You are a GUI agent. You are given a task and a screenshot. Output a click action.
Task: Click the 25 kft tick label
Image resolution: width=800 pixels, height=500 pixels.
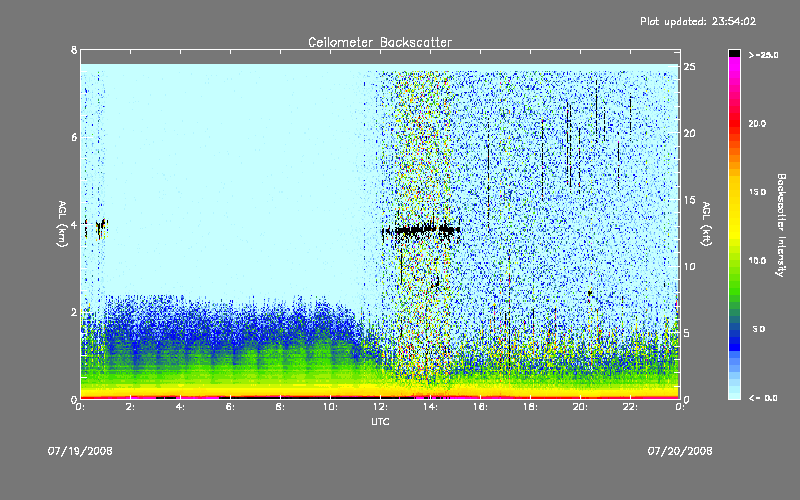[690, 66]
